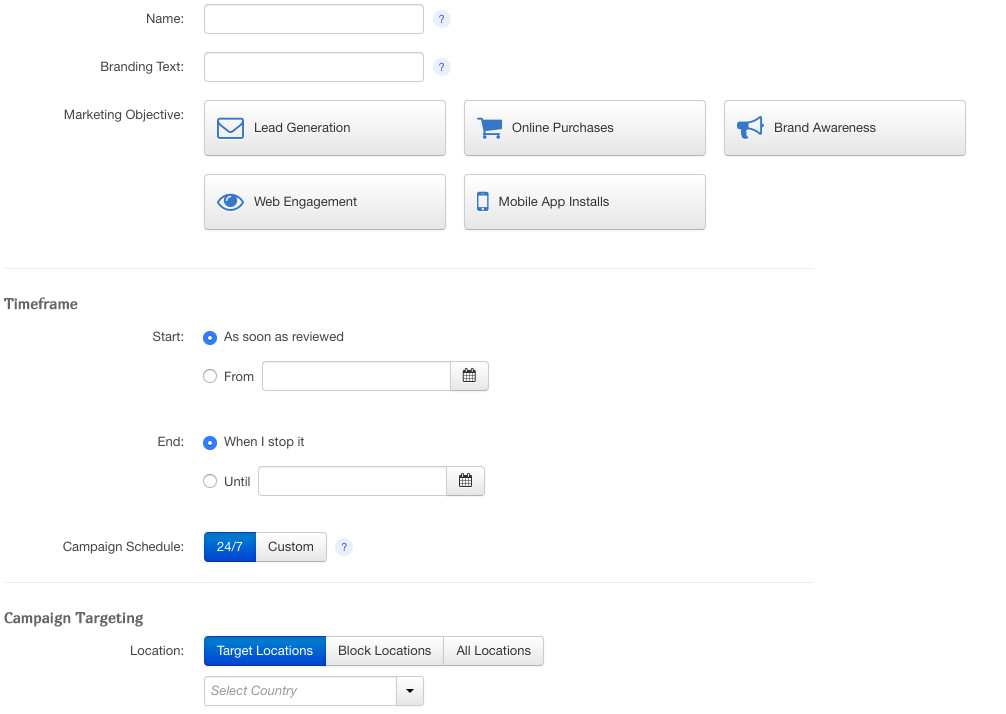Select Mobile App Installs objective
1006x714 pixels.
pos(584,202)
